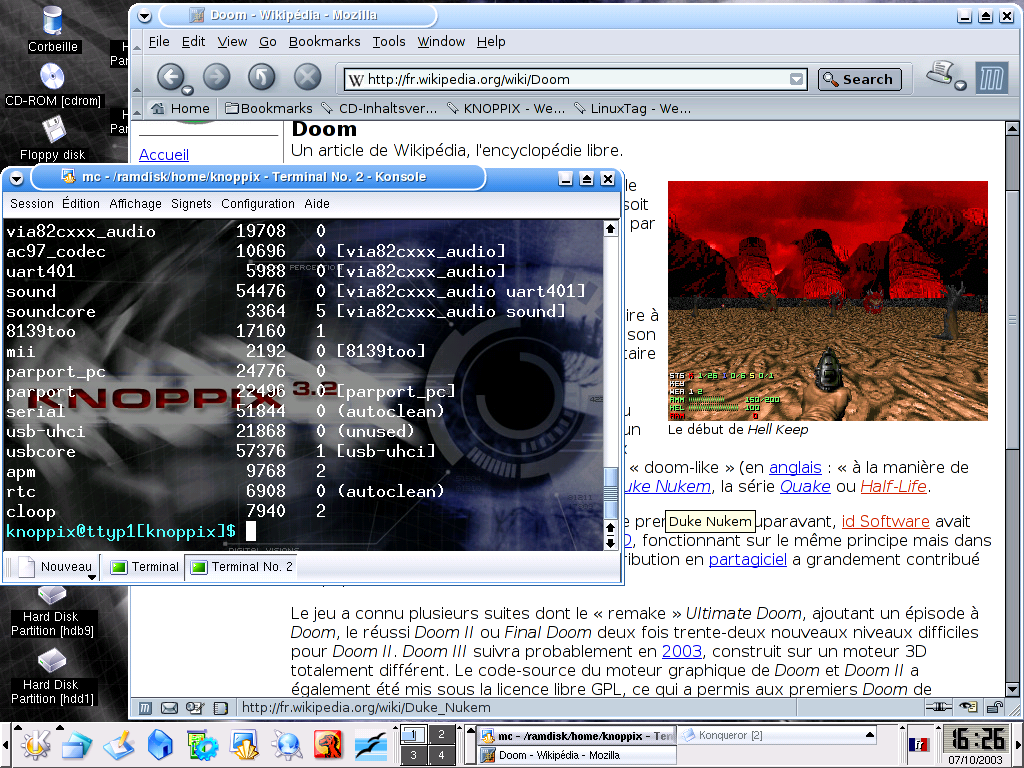
Task: Click the Search button next to URL bar
Action: [x=859, y=80]
